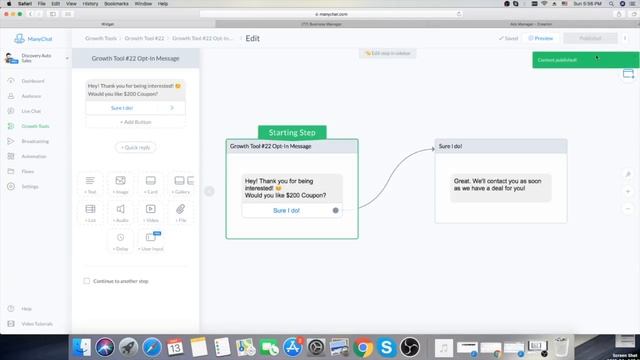Zoom in on the flow canvas

tap(628, 191)
